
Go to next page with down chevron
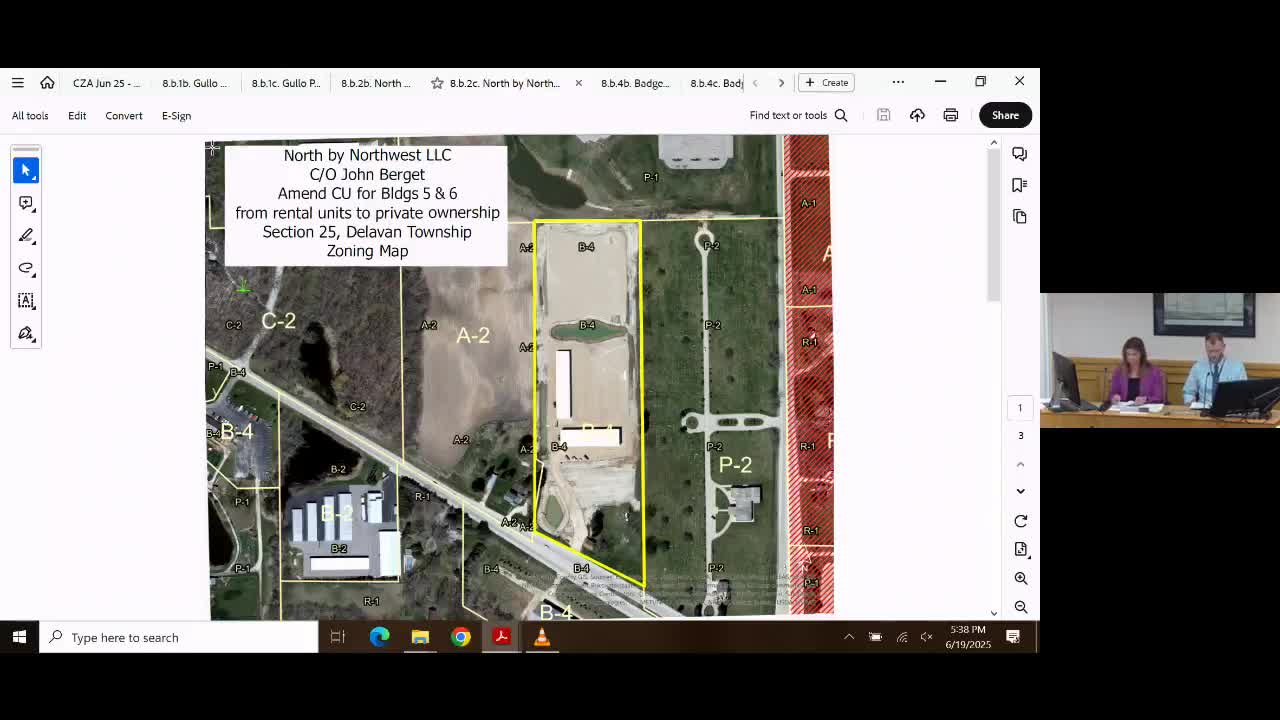[x=1020, y=491]
